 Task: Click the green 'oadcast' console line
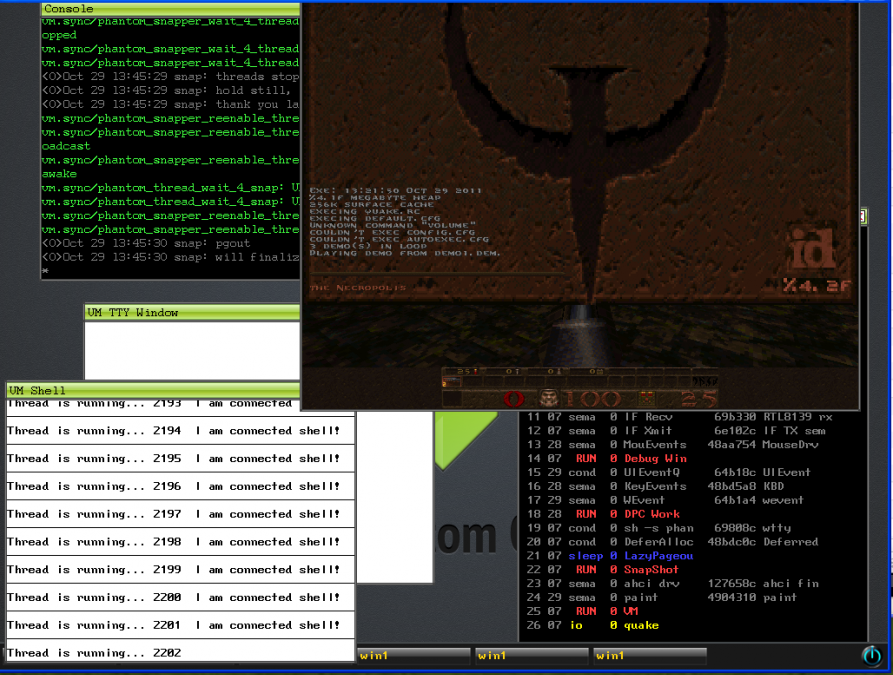(66, 146)
